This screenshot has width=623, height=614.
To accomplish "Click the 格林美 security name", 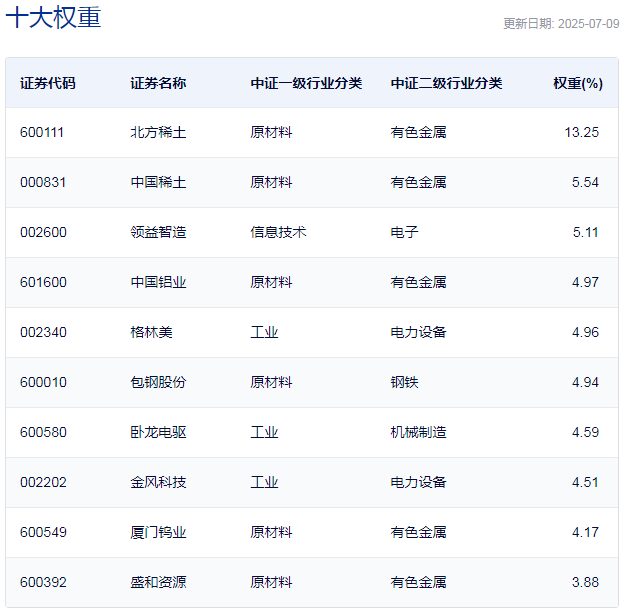I will click(x=151, y=332).
